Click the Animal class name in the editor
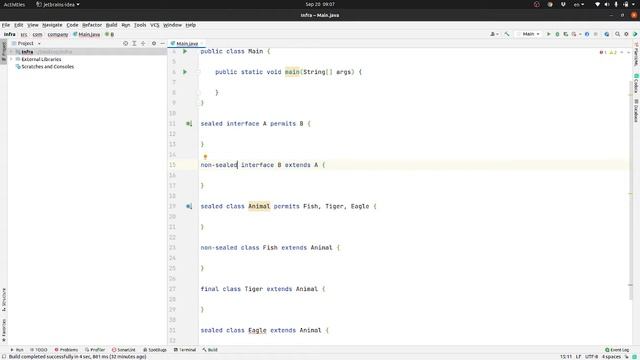 pos(259,206)
